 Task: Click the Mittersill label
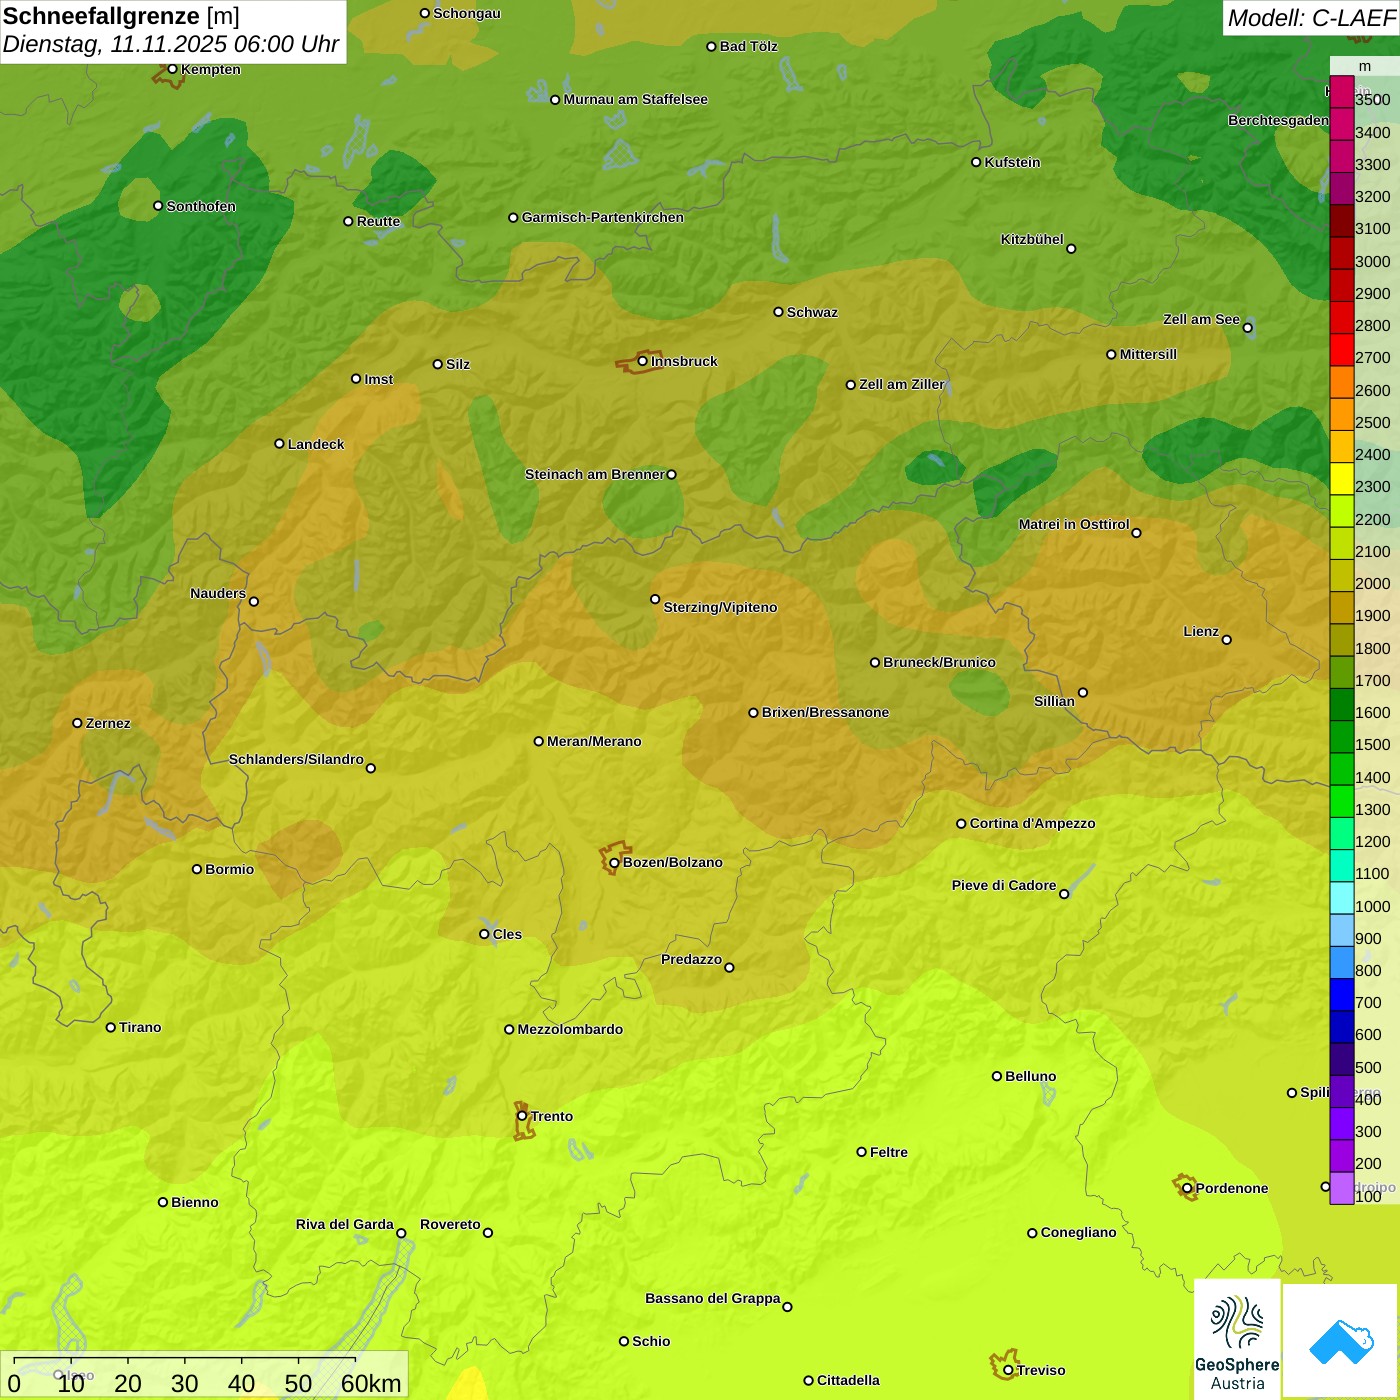tap(1148, 354)
